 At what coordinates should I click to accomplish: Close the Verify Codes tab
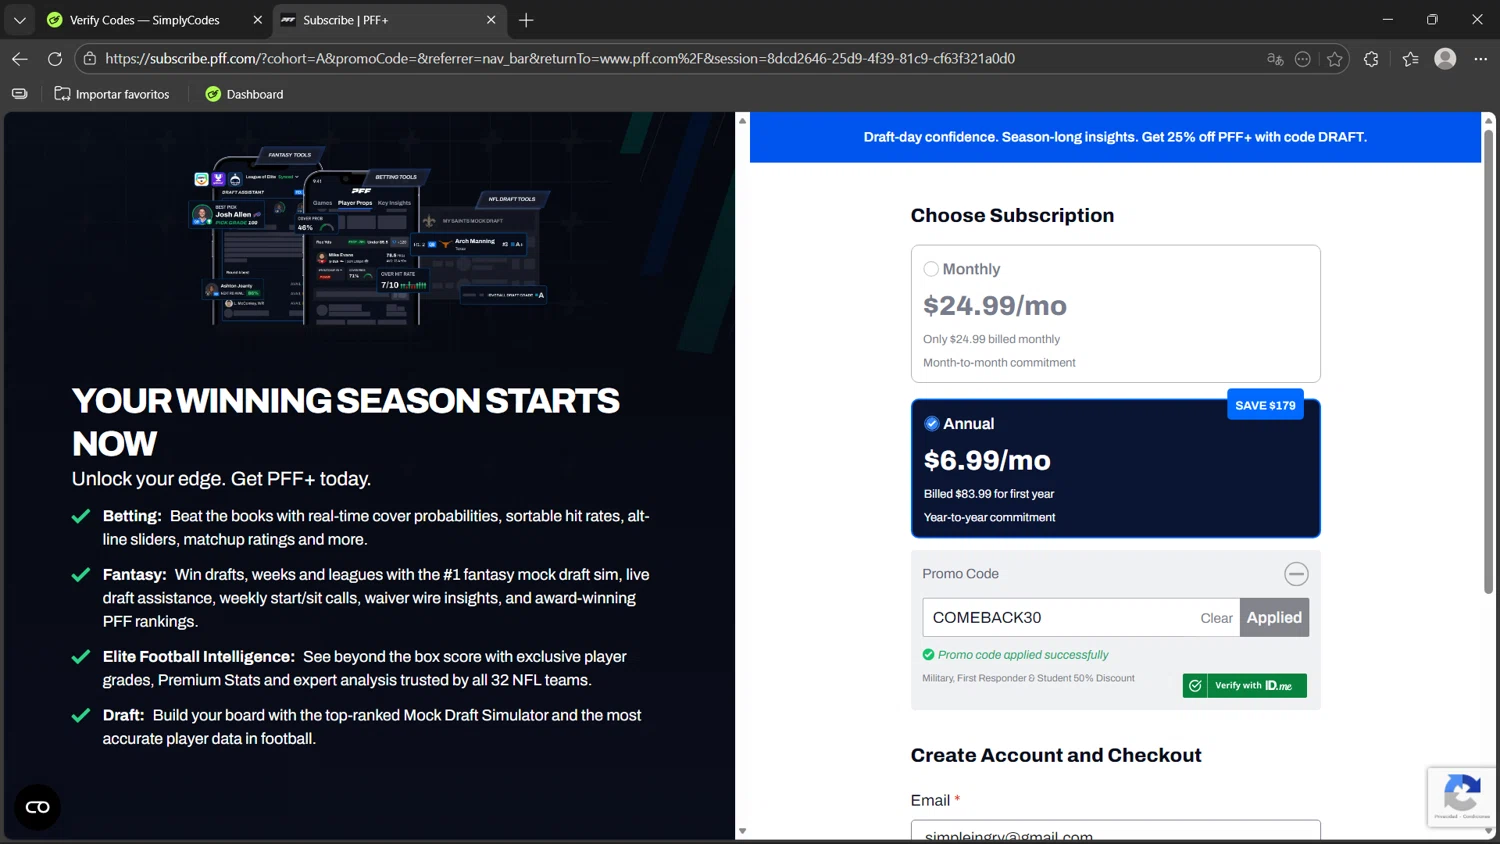pos(257,20)
